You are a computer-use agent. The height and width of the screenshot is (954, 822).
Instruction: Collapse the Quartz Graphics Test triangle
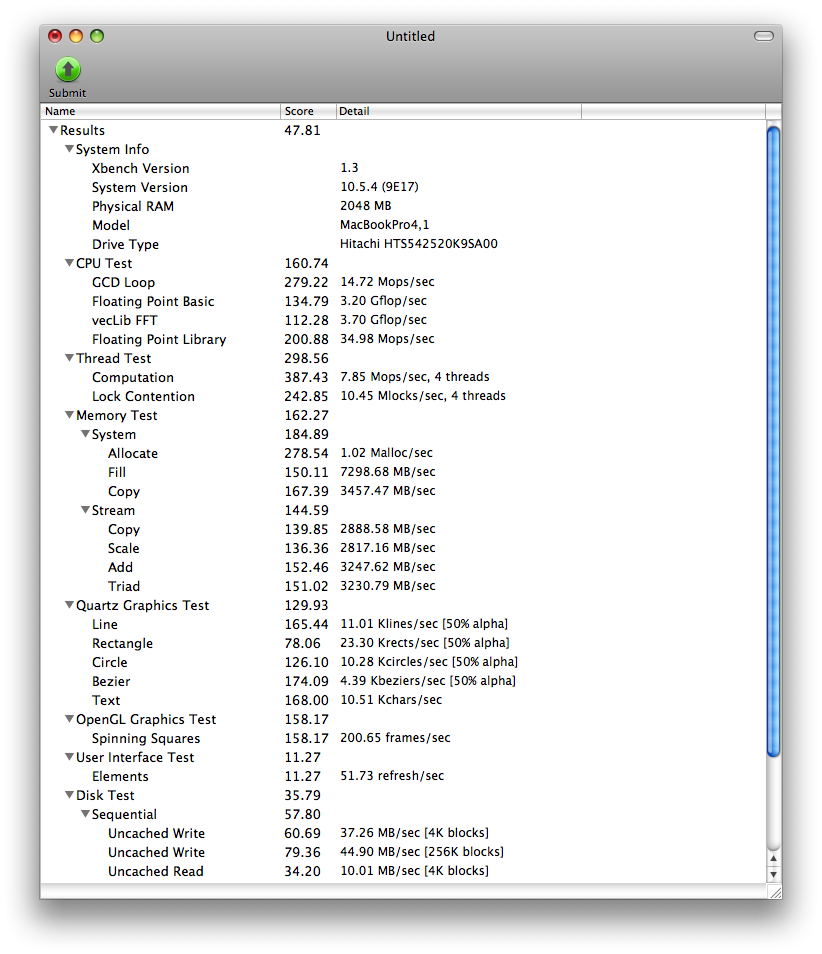[69, 605]
